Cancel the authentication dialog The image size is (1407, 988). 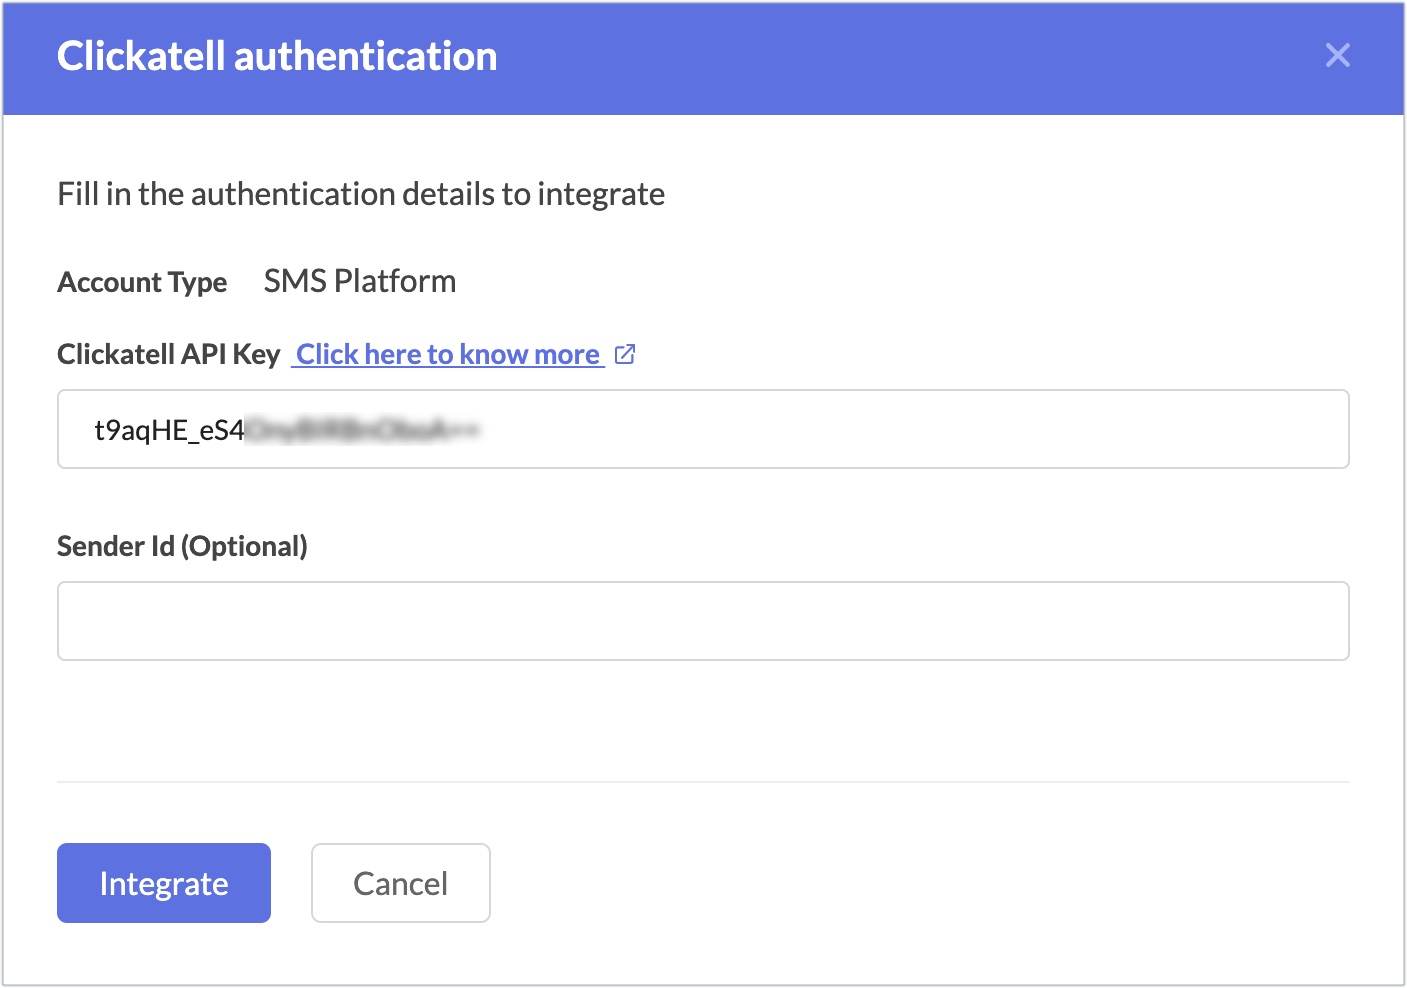[x=401, y=883]
